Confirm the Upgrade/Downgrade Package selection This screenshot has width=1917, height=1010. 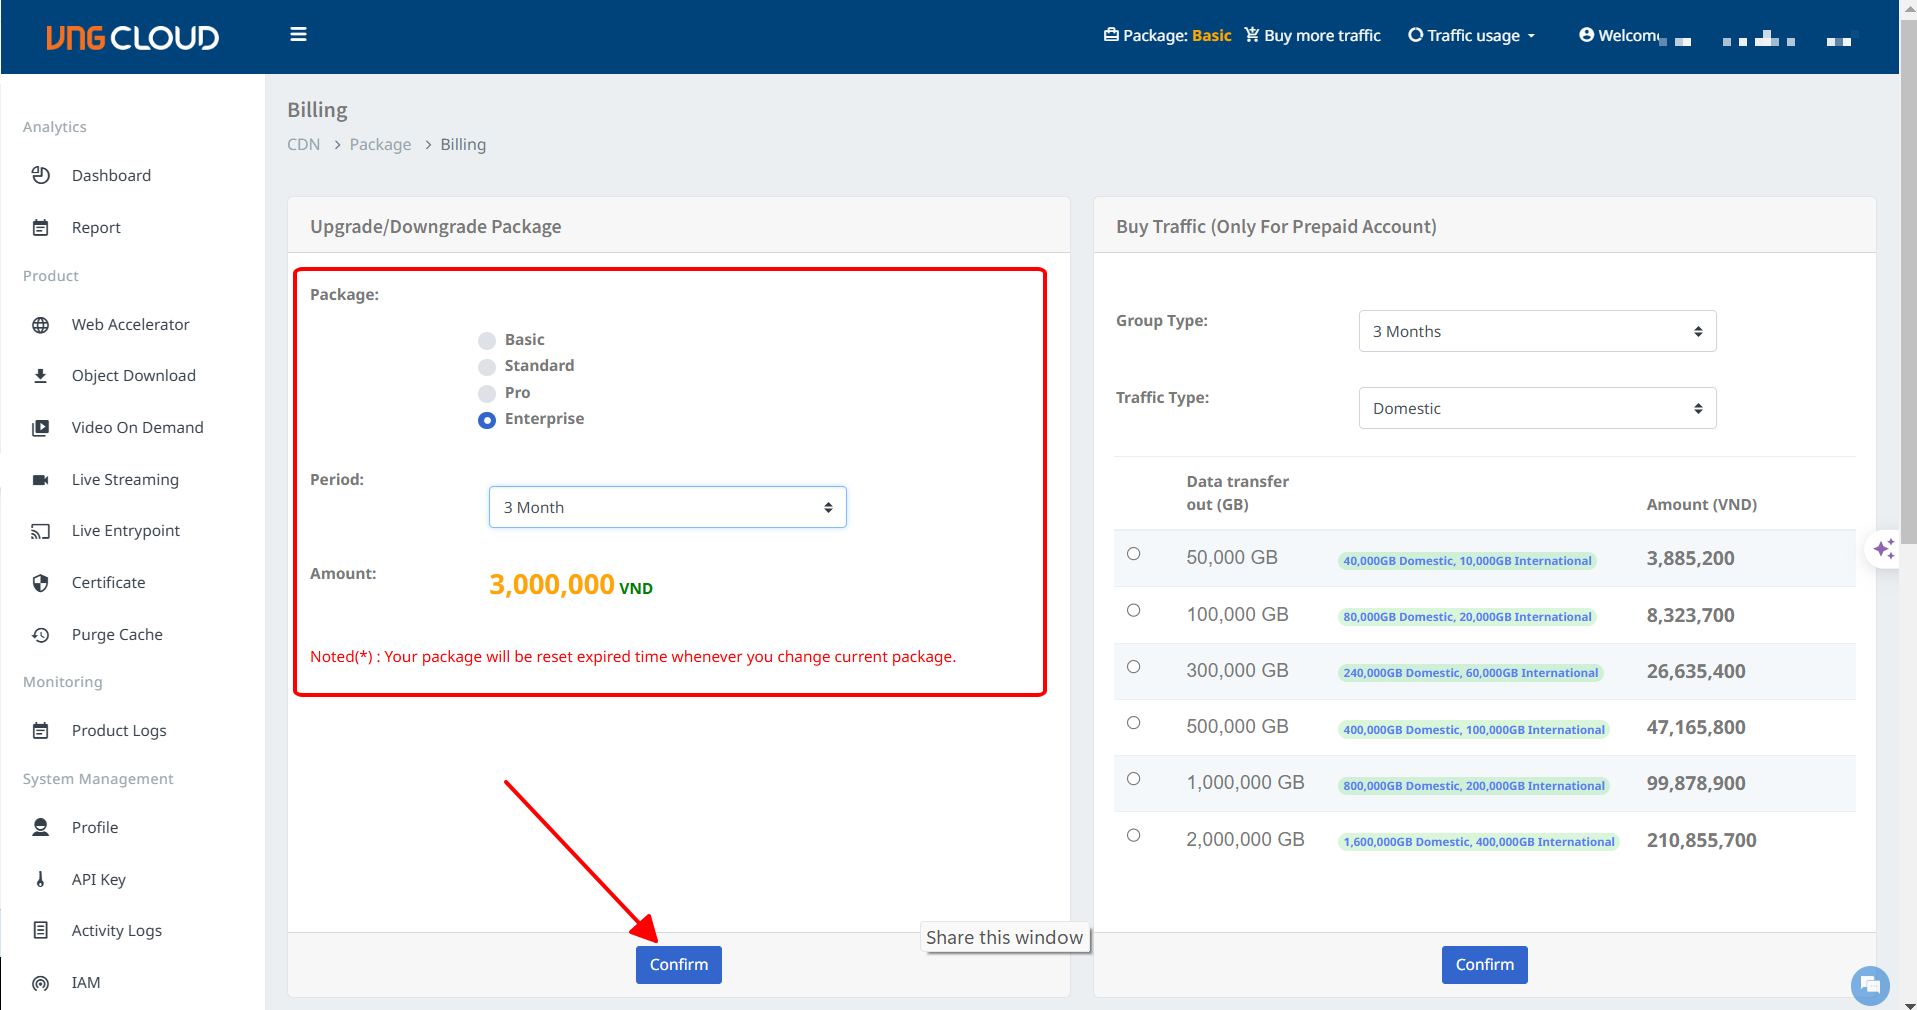678,965
